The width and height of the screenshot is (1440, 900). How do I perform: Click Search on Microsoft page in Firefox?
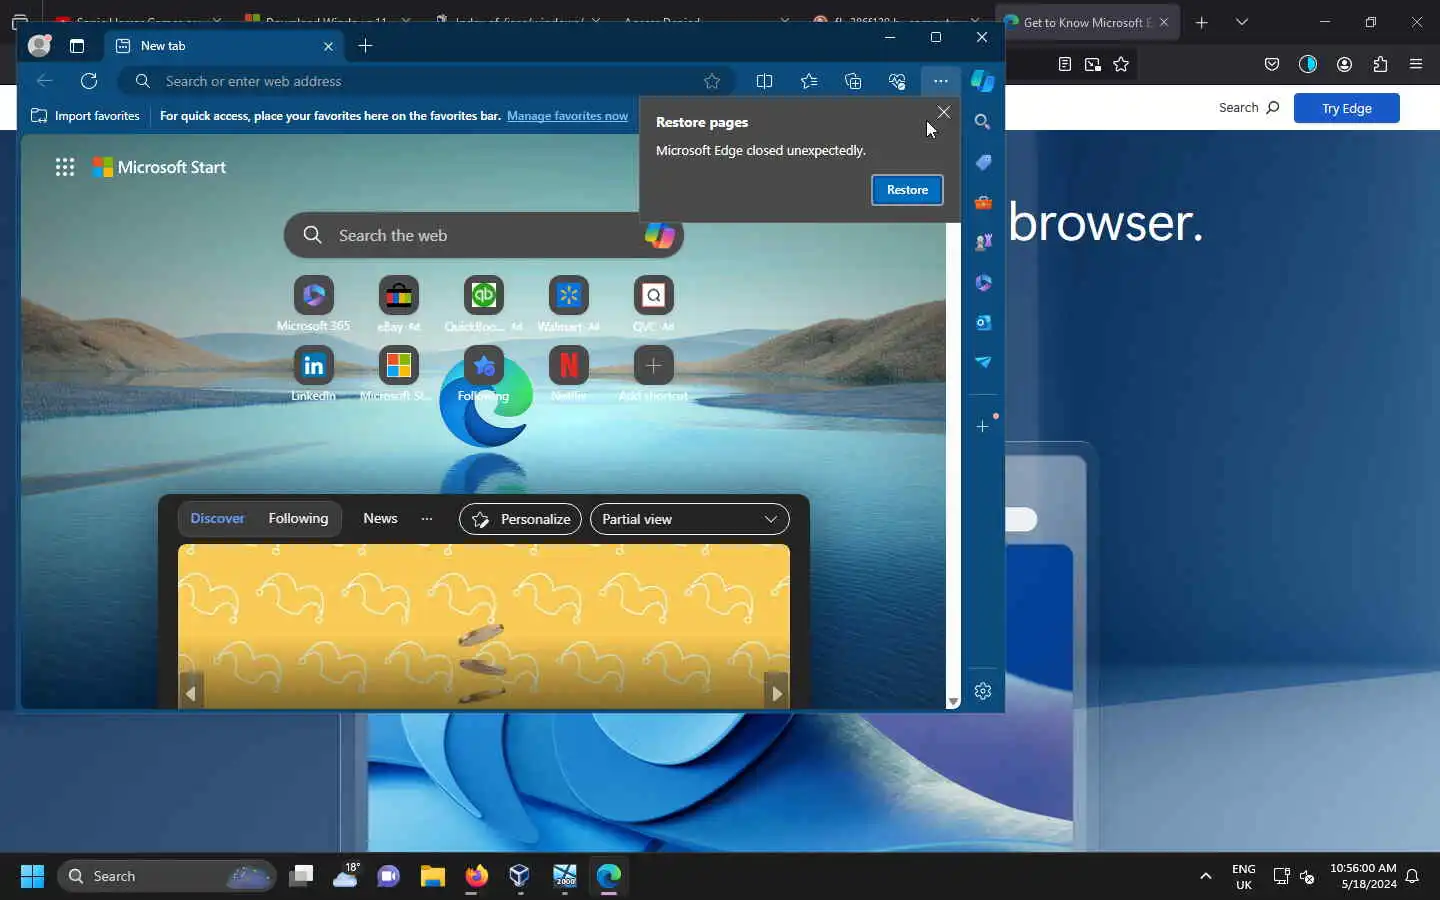(x=1249, y=108)
